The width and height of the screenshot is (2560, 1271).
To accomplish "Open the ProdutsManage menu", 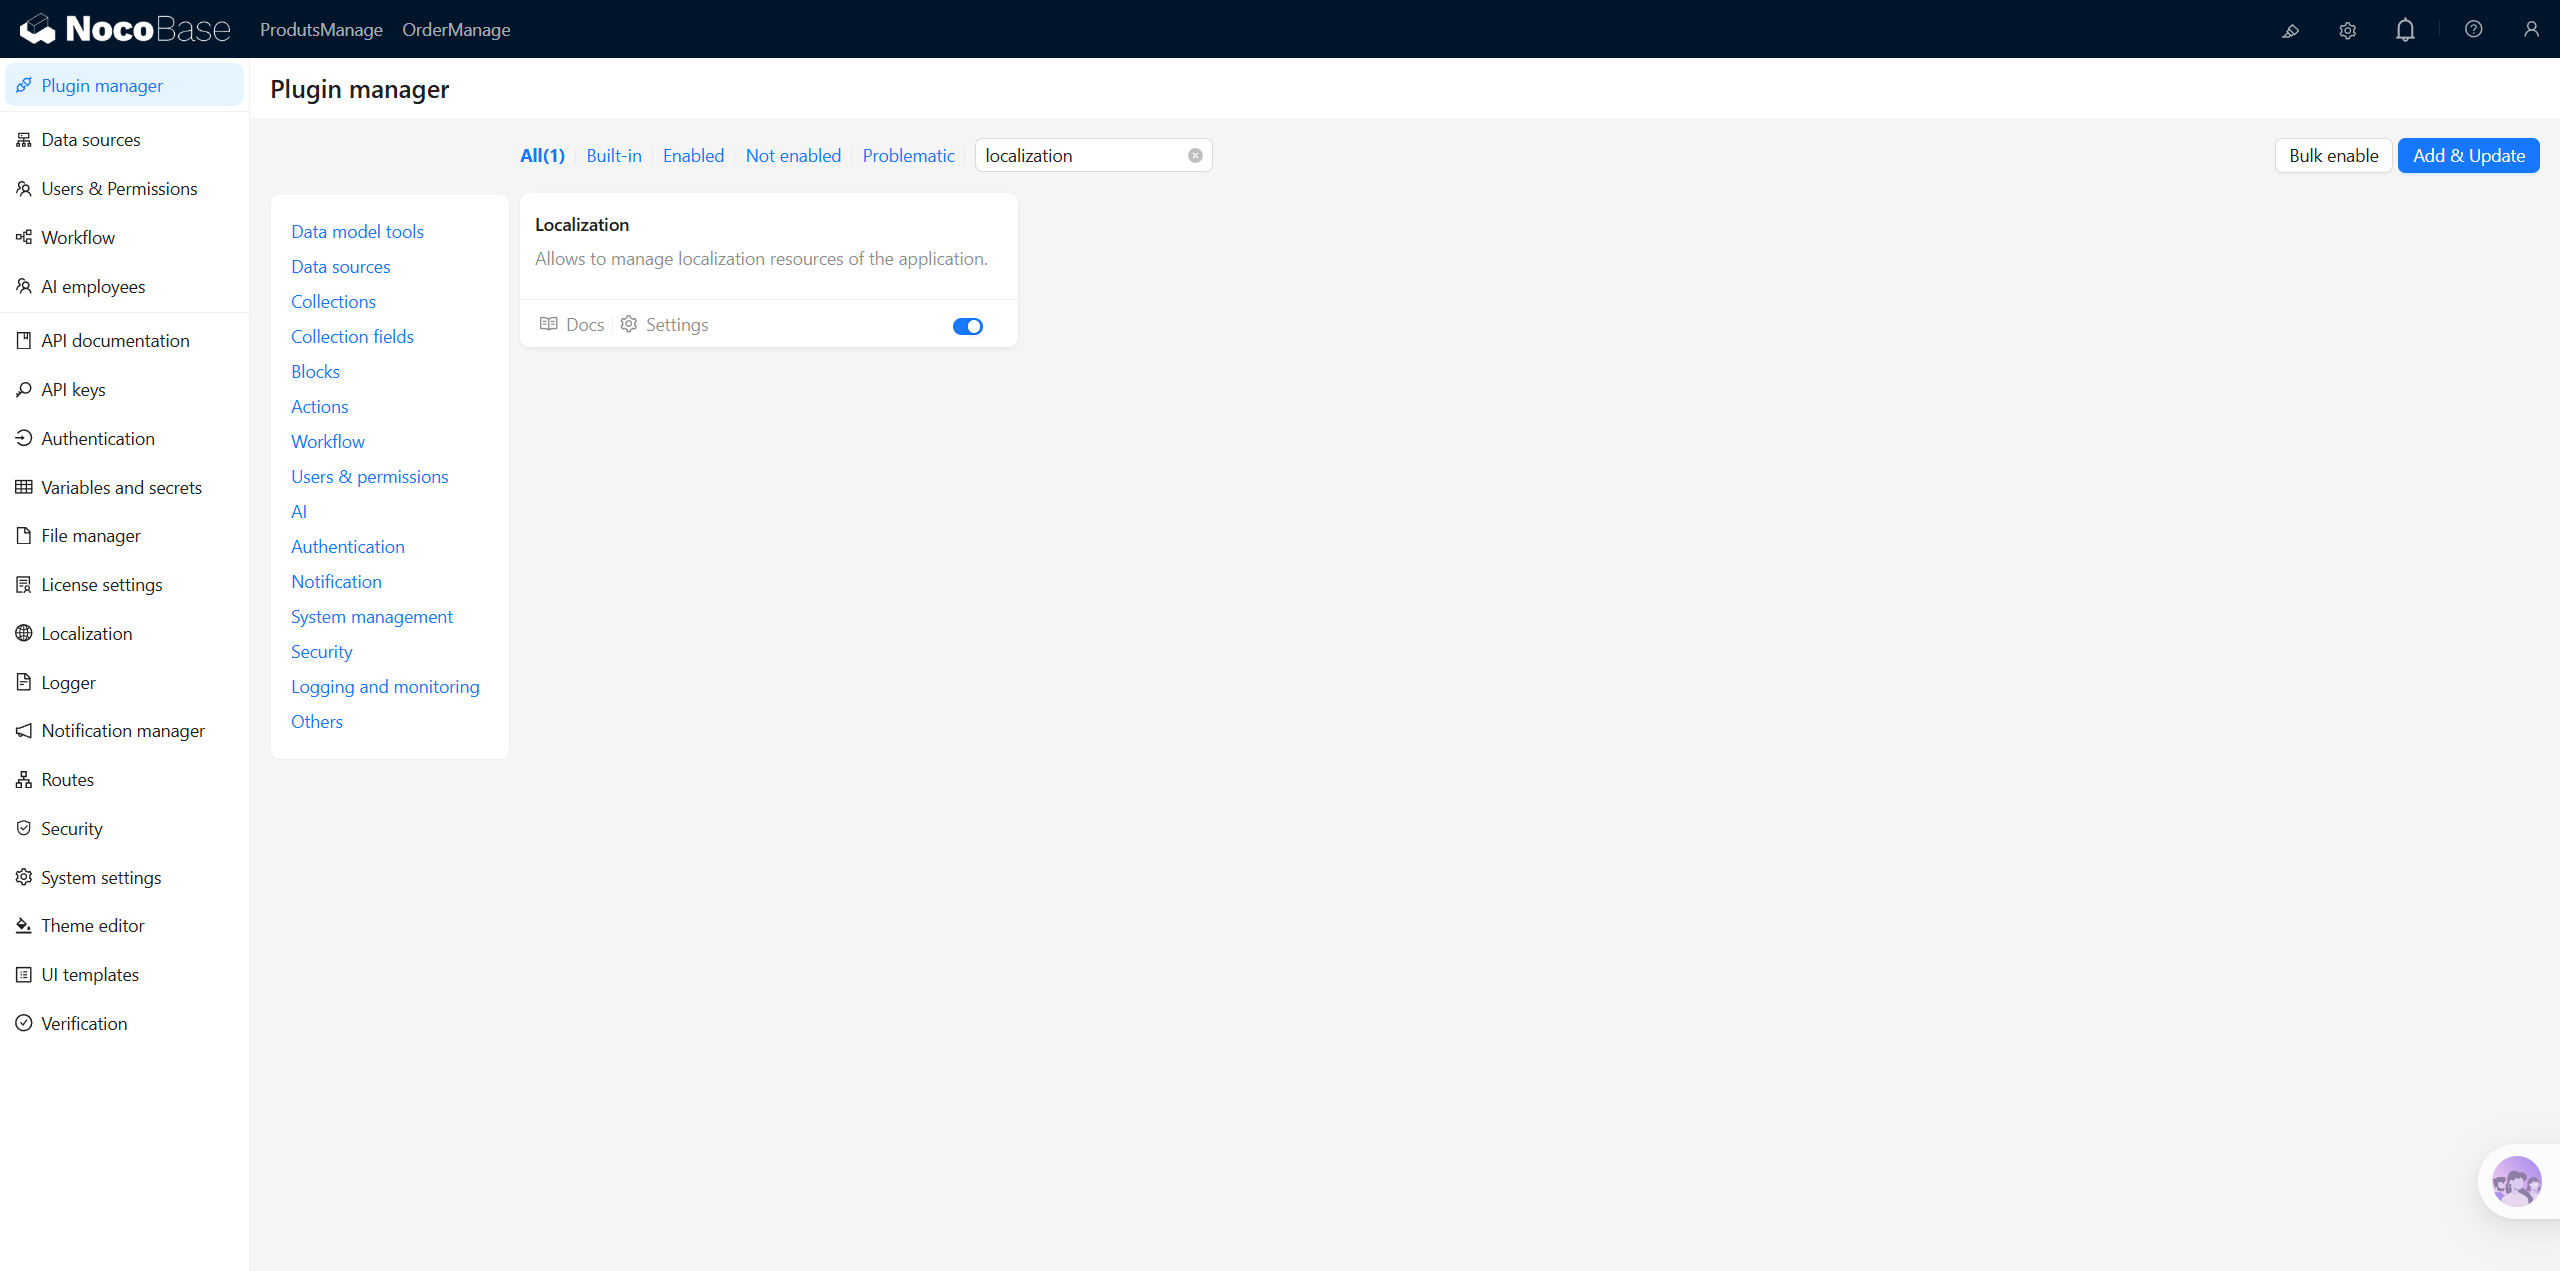I will 320,30.
